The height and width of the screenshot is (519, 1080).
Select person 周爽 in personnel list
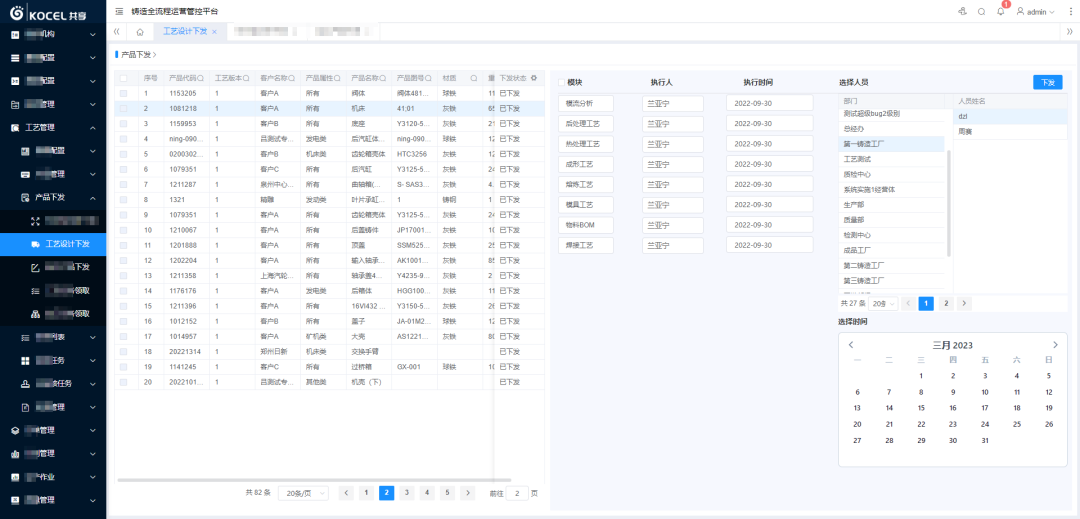coord(1010,131)
